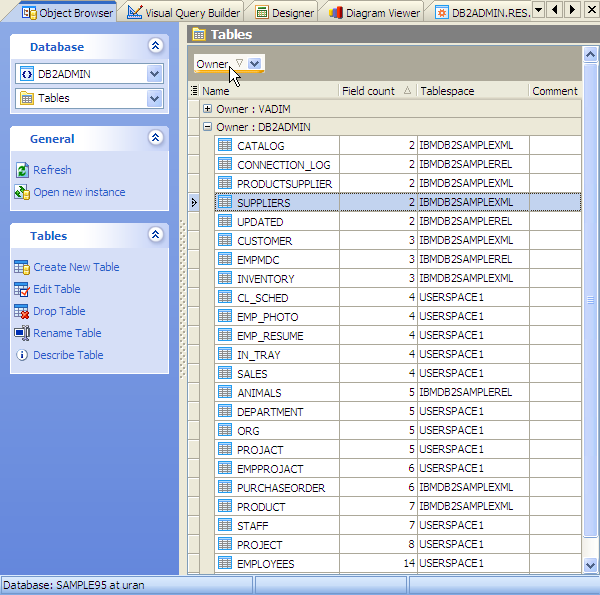Switch to the Visual Query Builder tab
Viewport: 600px width, 595px height.
pyautogui.click(x=184, y=13)
